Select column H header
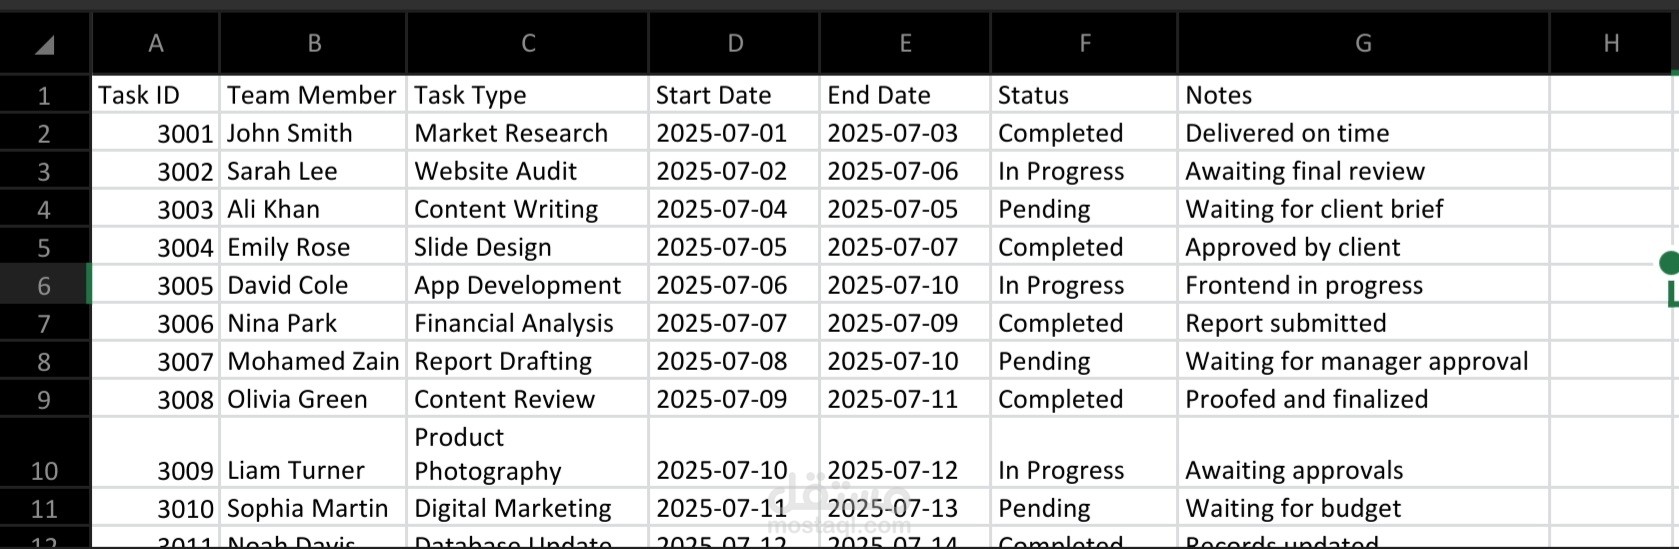This screenshot has width=1679, height=549. point(1611,43)
